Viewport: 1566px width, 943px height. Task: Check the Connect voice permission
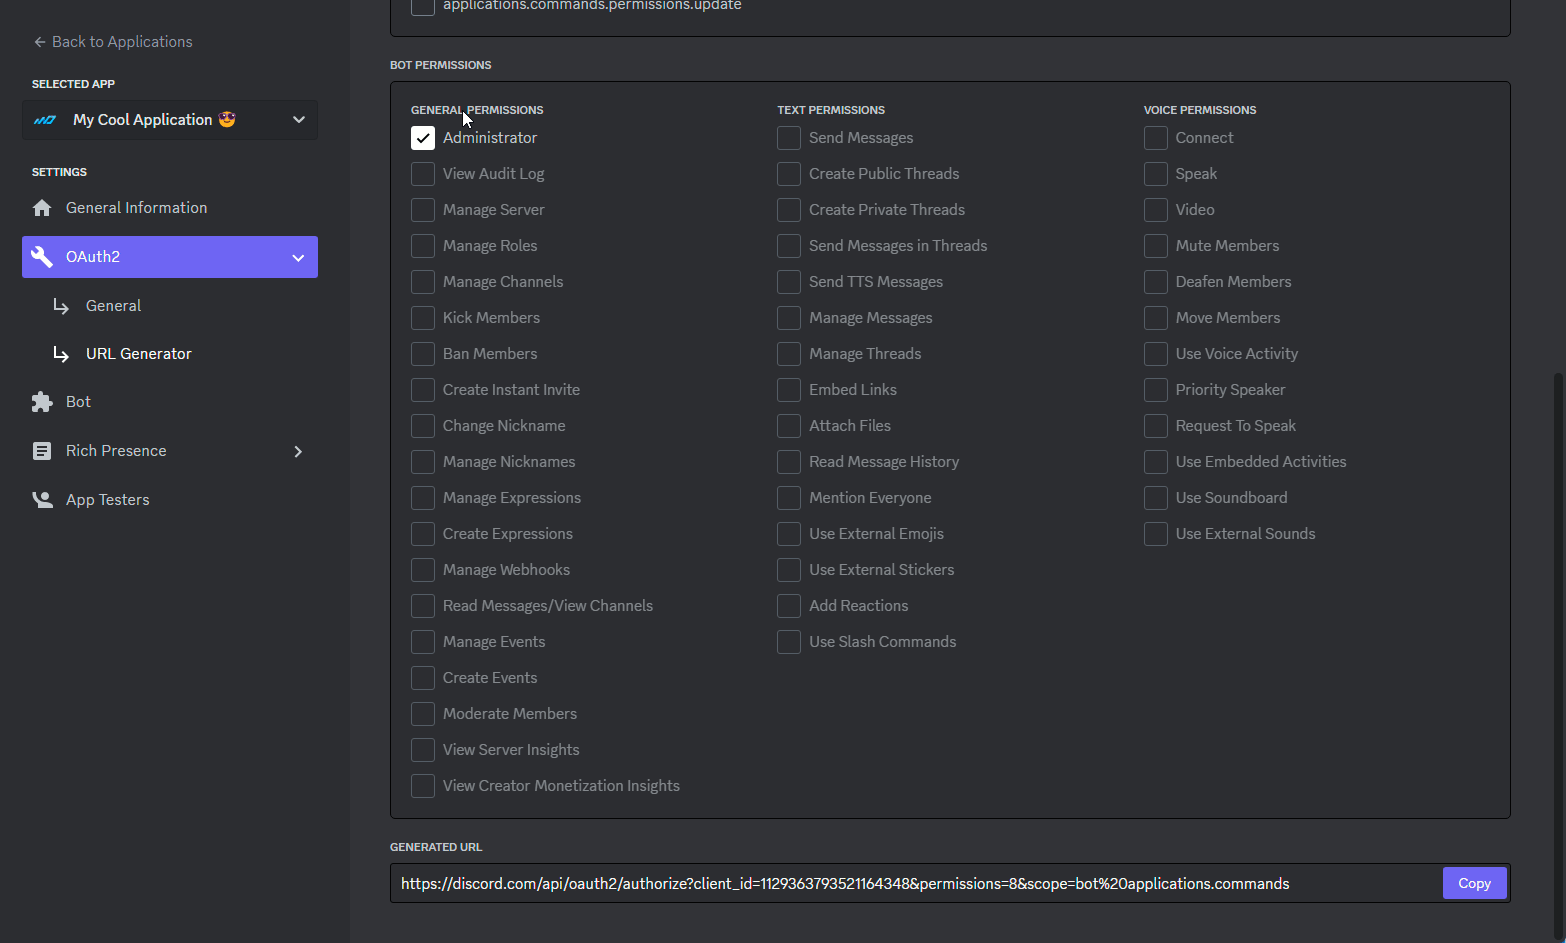(1156, 138)
